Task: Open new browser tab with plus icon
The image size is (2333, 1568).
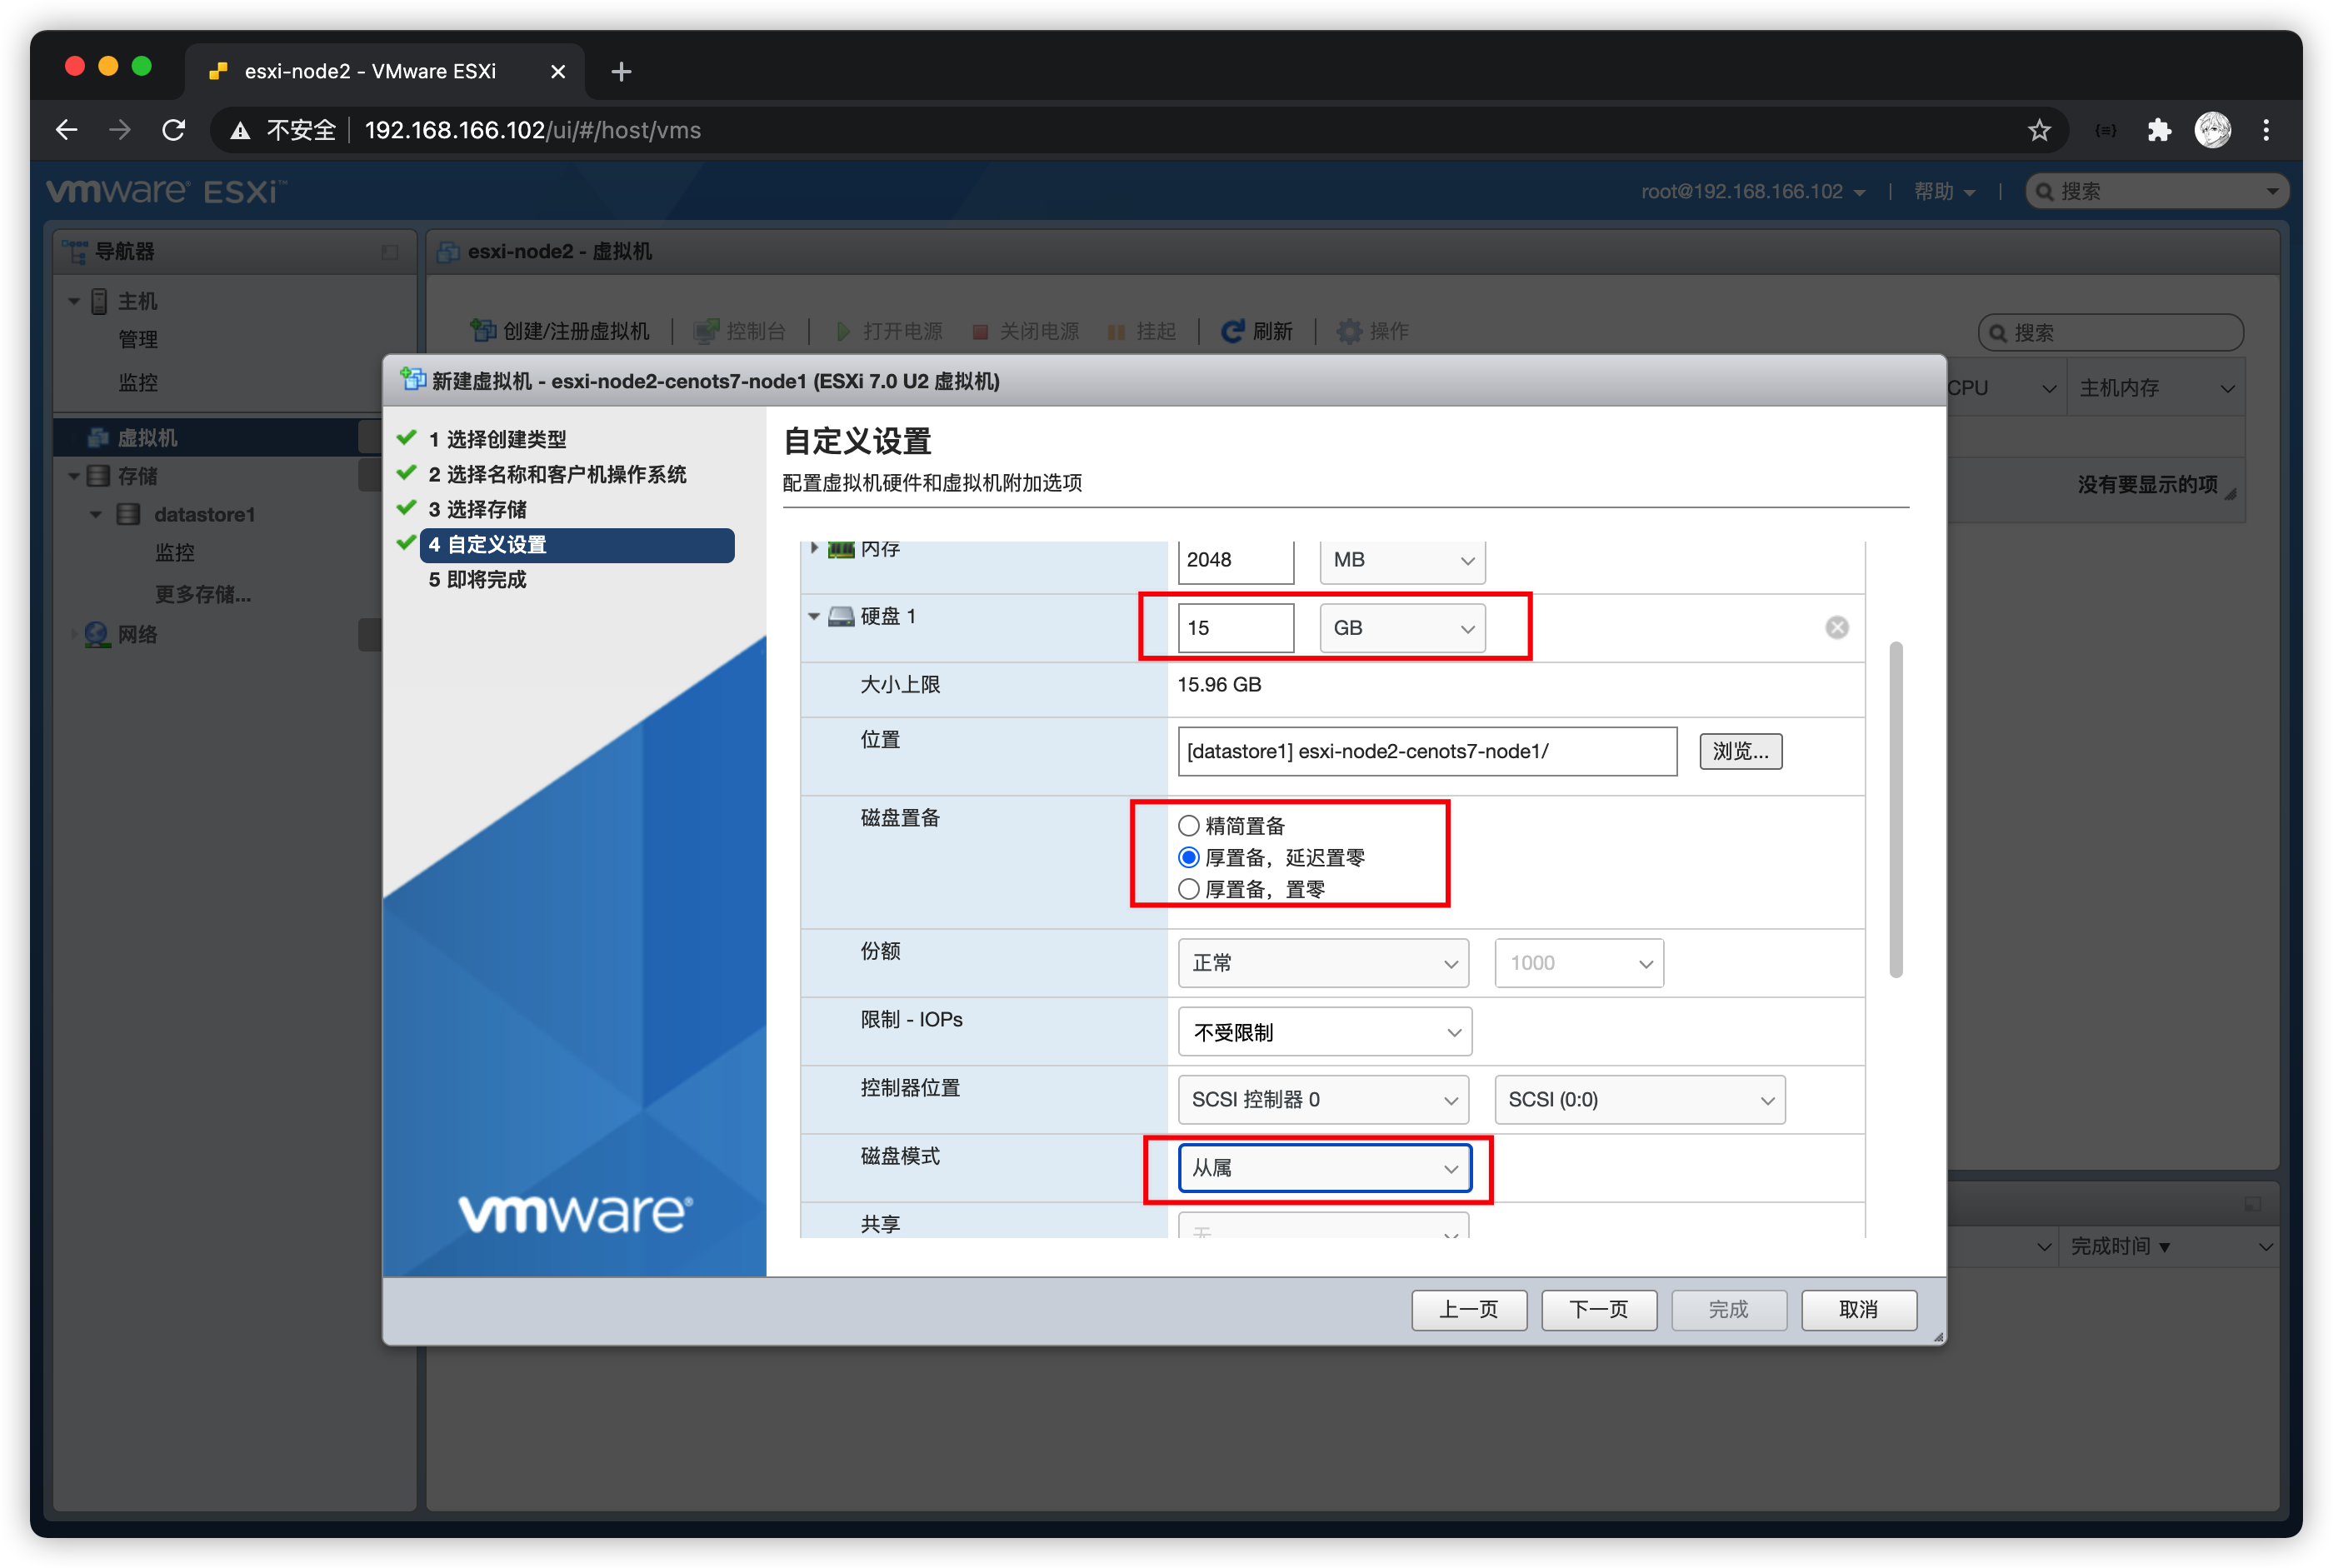Action: point(621,72)
